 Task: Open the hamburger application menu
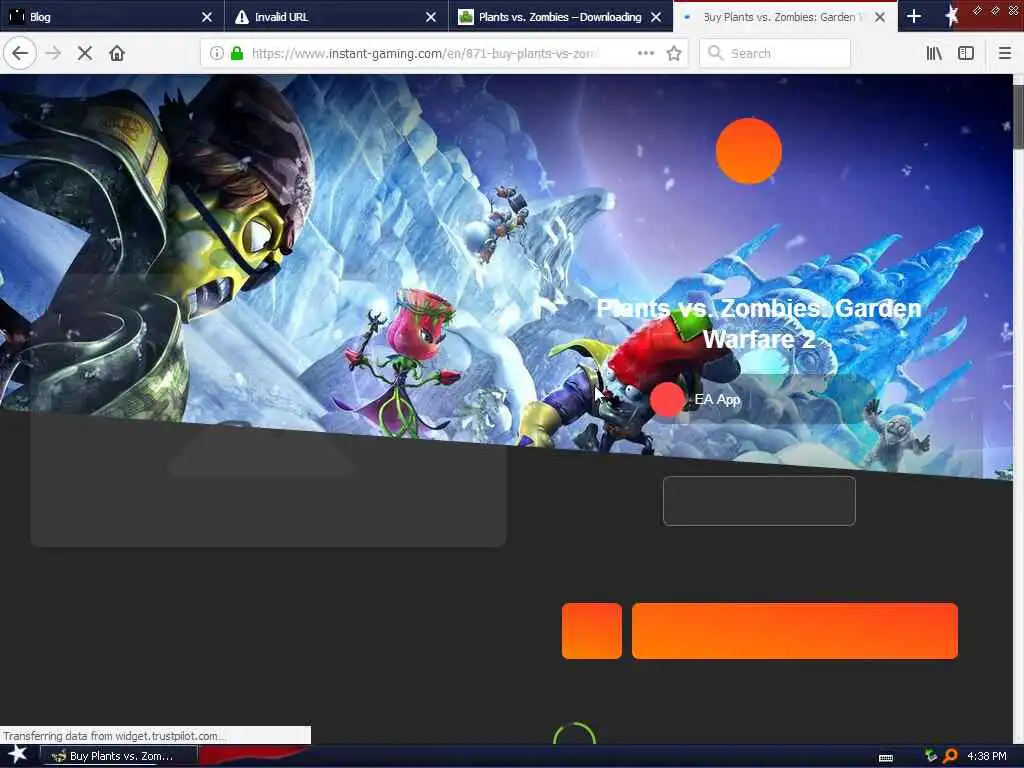pos(1005,53)
